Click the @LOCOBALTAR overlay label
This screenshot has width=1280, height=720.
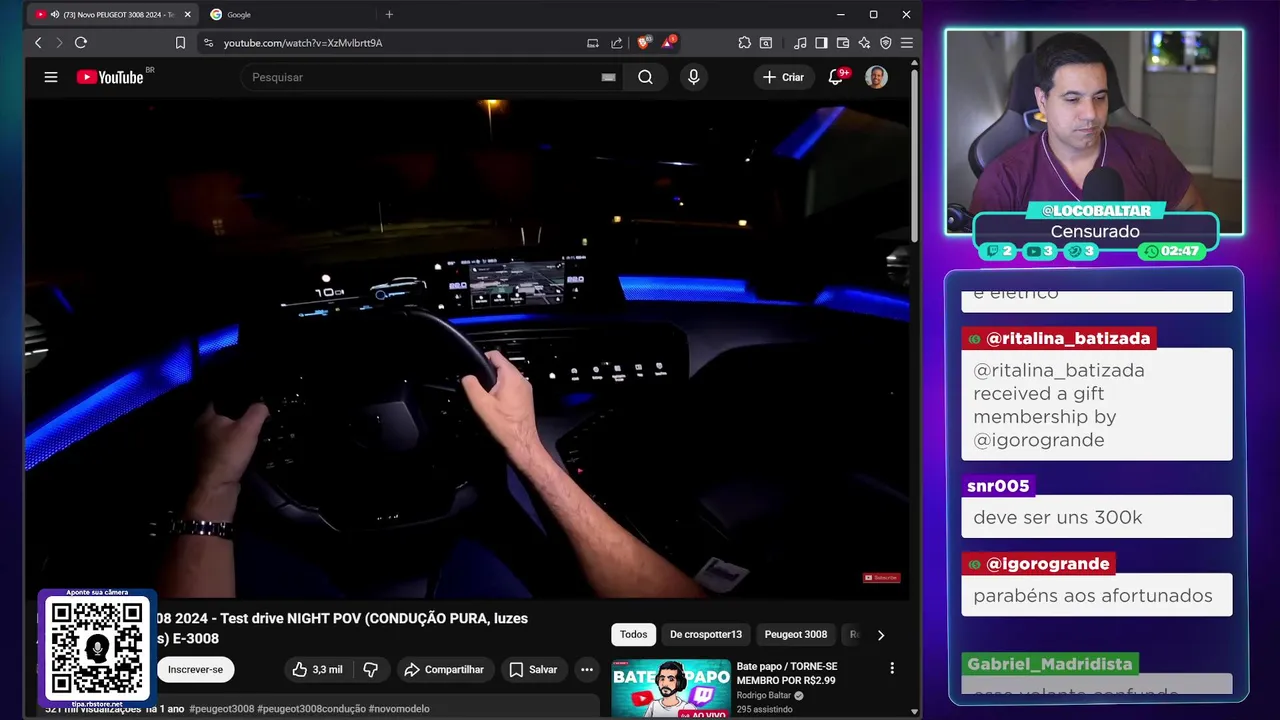(1096, 211)
